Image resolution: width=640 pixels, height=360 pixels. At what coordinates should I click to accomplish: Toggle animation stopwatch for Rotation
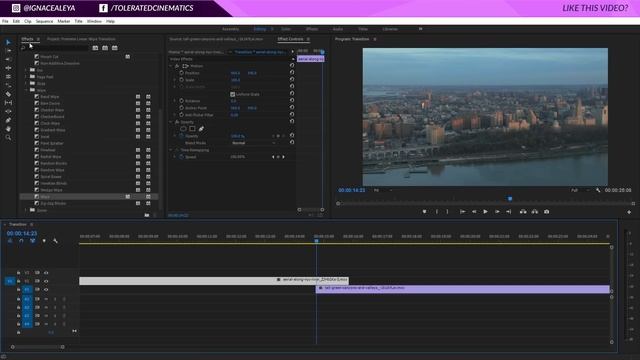point(182,101)
